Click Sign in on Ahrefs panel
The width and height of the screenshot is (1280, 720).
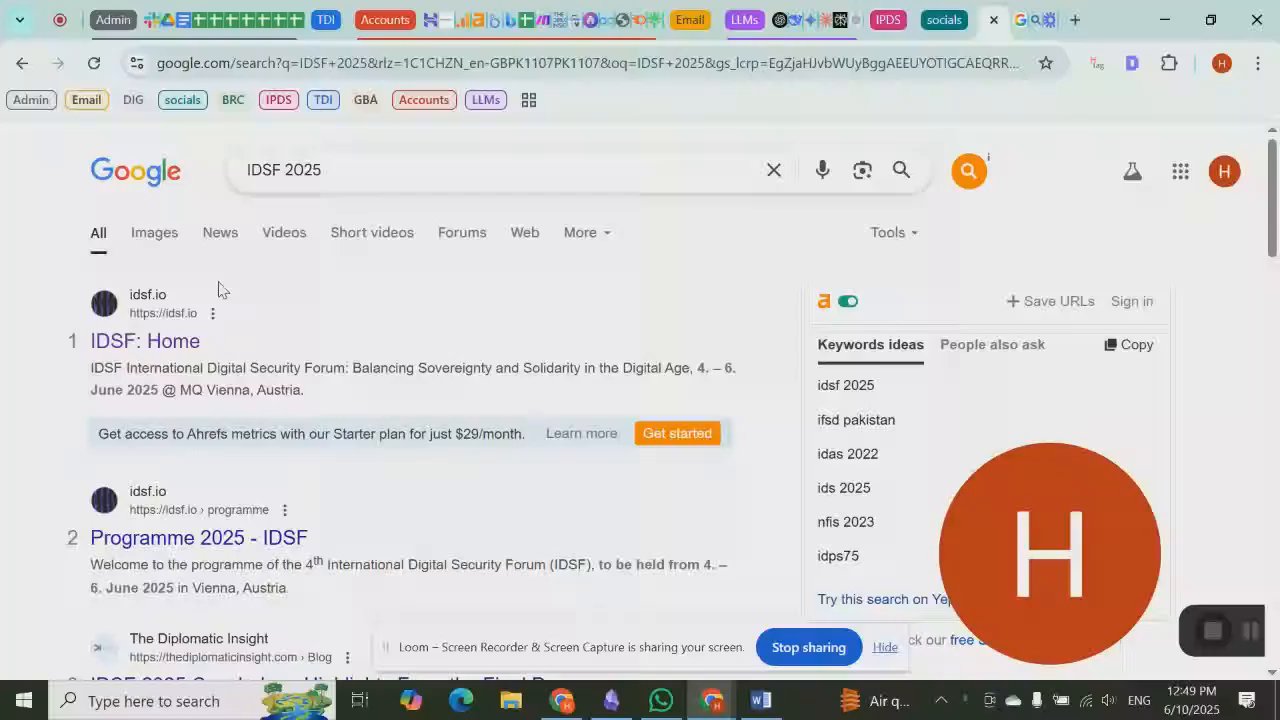(1132, 301)
